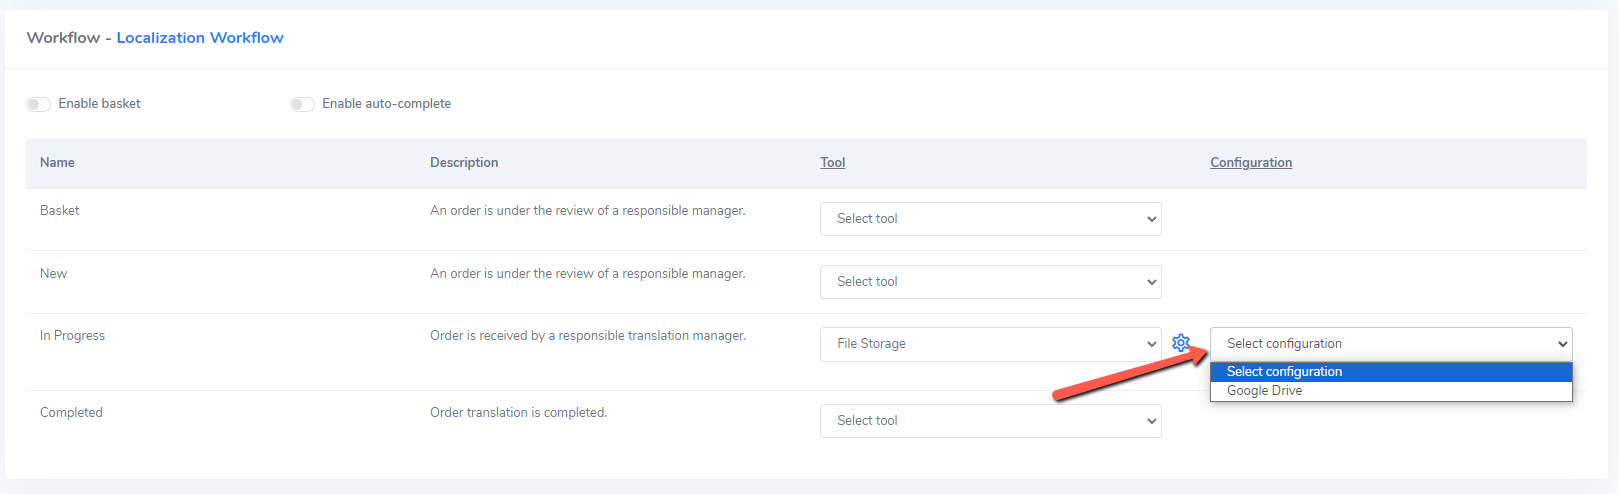Toggle the Enable auto-complete switch
This screenshot has height=494, width=1619.
pyautogui.click(x=302, y=104)
